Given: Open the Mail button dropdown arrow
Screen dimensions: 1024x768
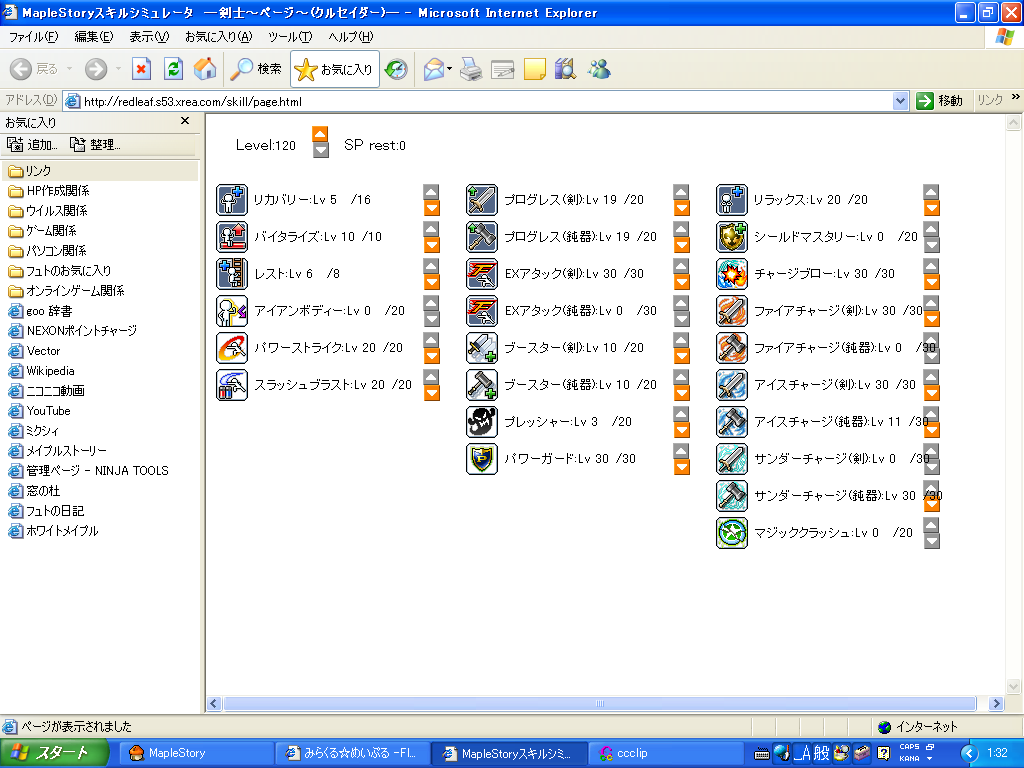Looking at the screenshot, I should pos(449,69).
